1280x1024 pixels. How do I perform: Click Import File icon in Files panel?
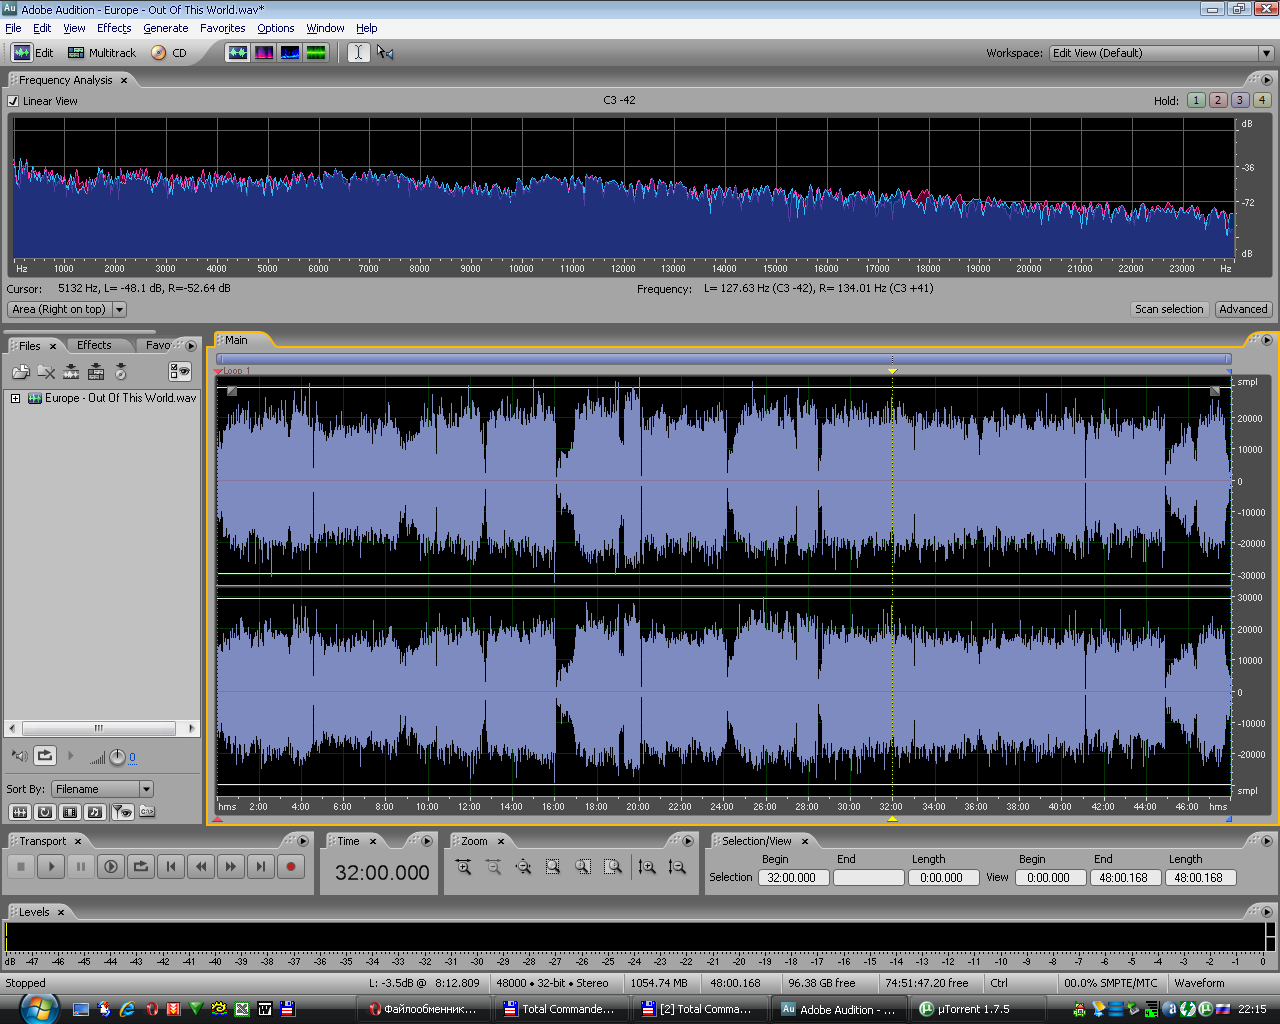[x=20, y=372]
